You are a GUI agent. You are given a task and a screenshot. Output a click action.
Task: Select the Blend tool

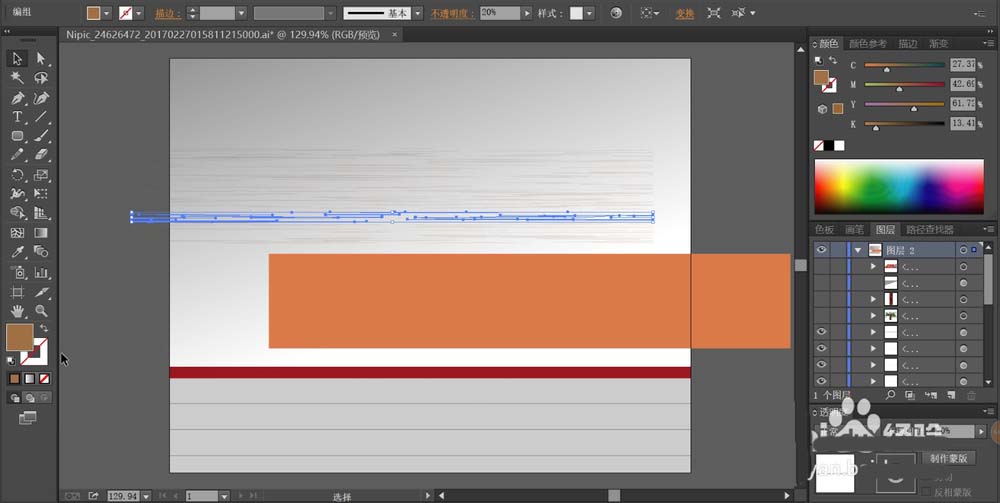(41, 252)
